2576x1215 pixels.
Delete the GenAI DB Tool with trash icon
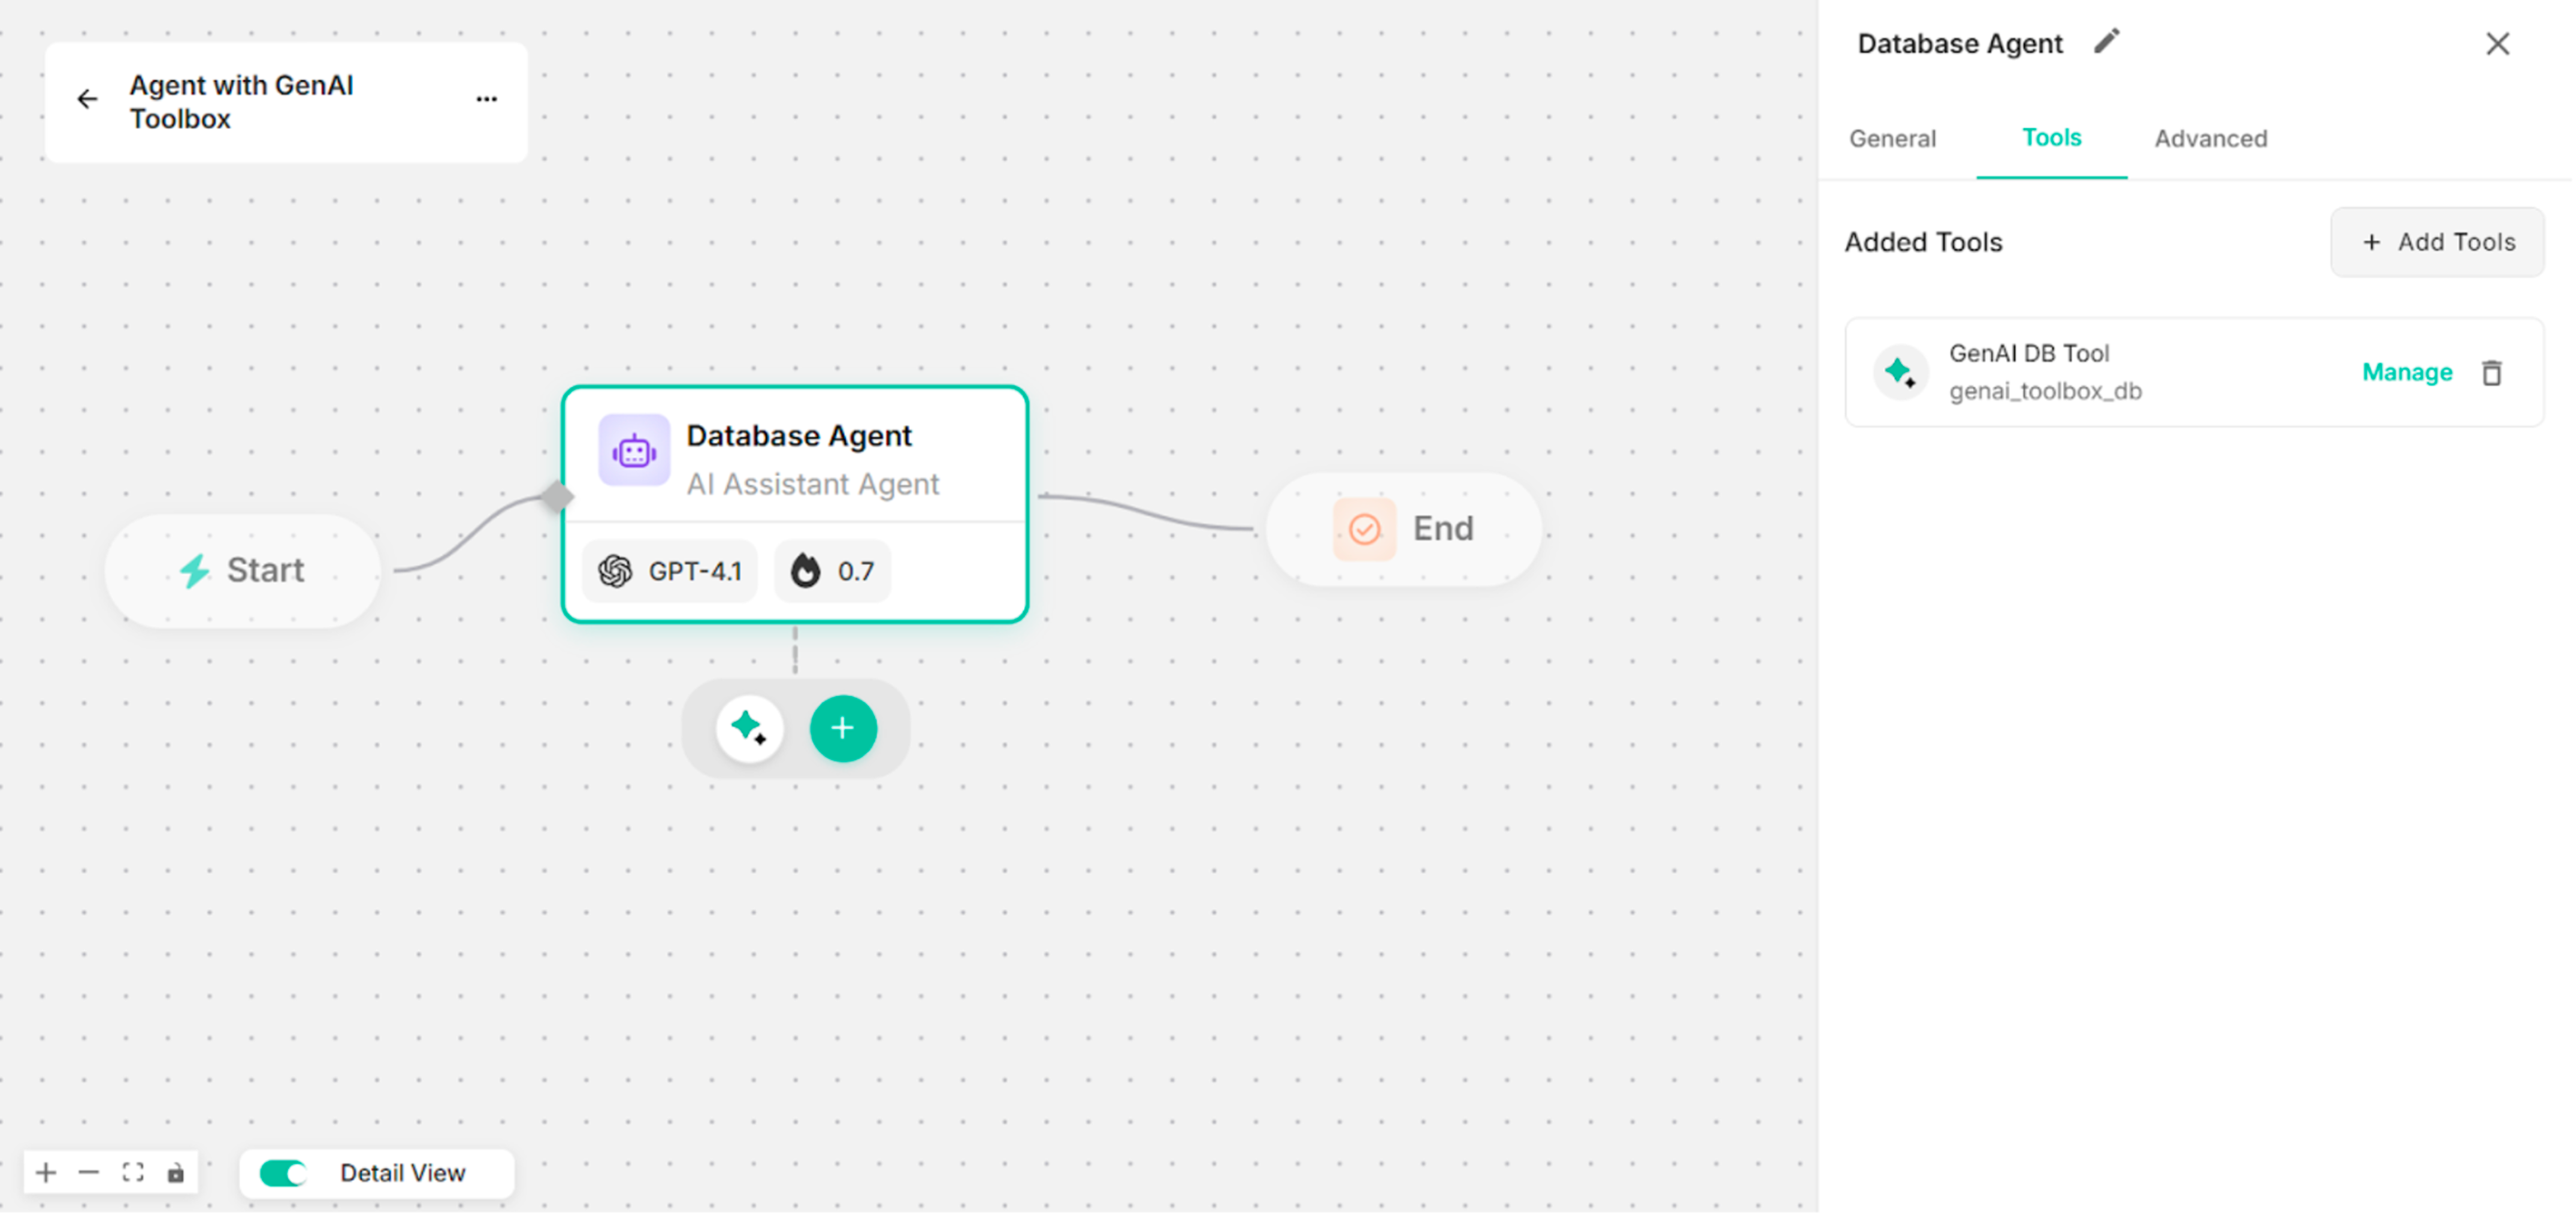pyautogui.click(x=2491, y=373)
